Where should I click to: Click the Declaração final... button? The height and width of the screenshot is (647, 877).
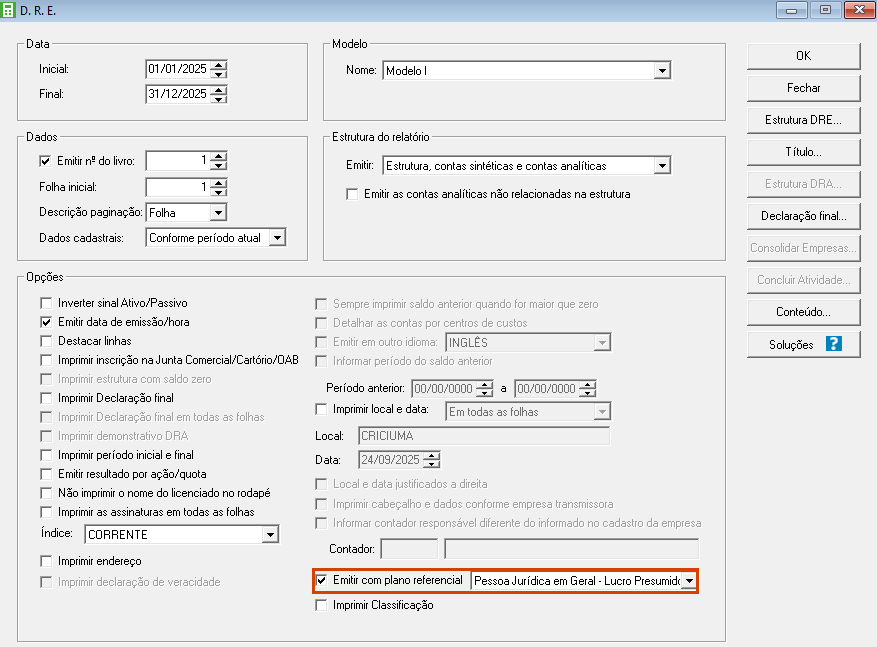click(803, 216)
